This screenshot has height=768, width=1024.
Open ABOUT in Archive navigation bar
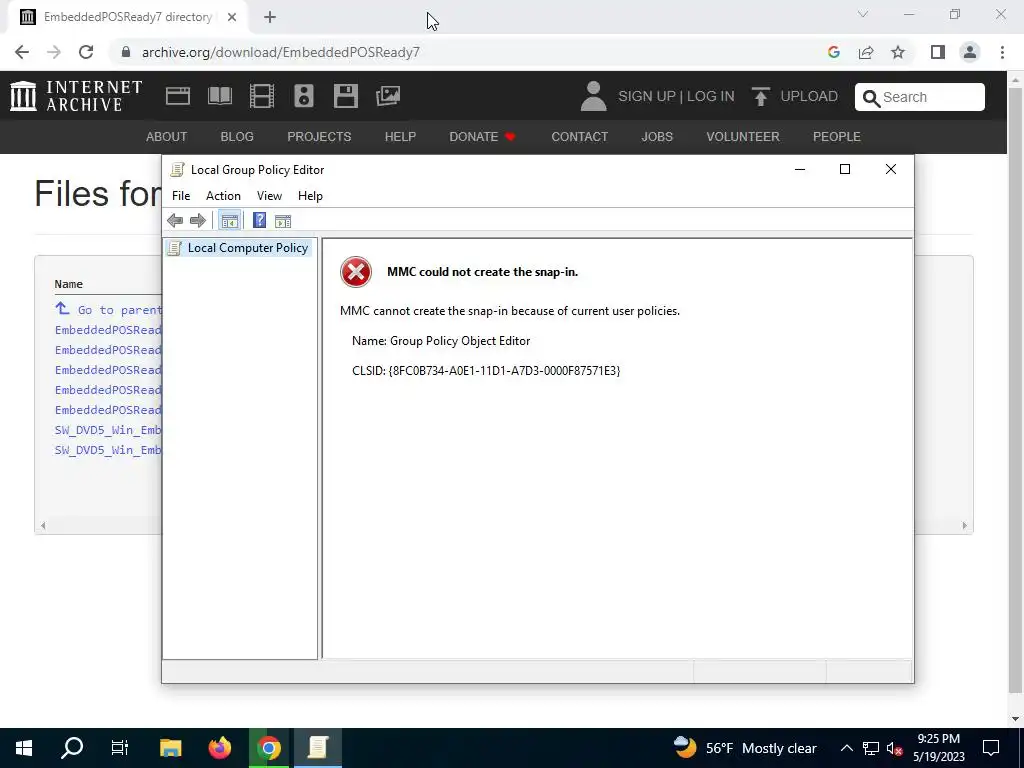(x=167, y=136)
